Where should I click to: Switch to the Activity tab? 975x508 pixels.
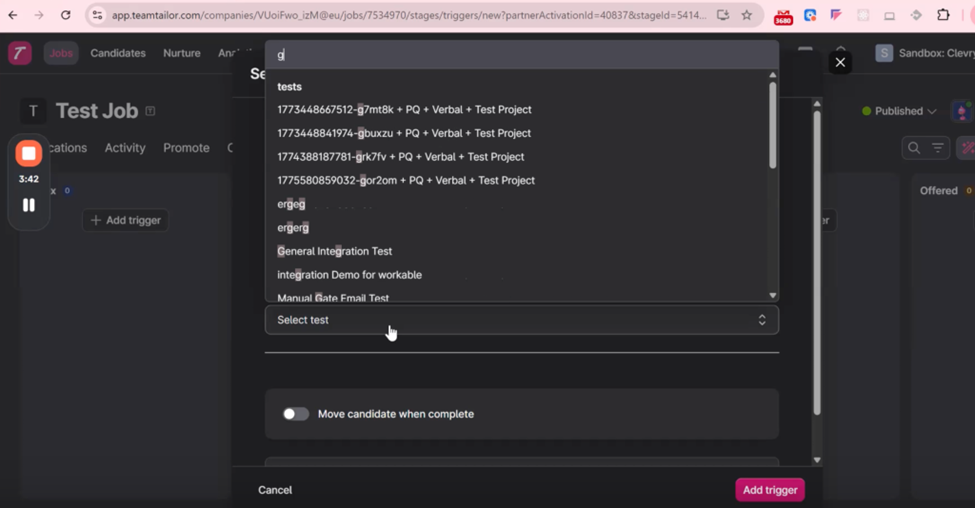click(125, 148)
